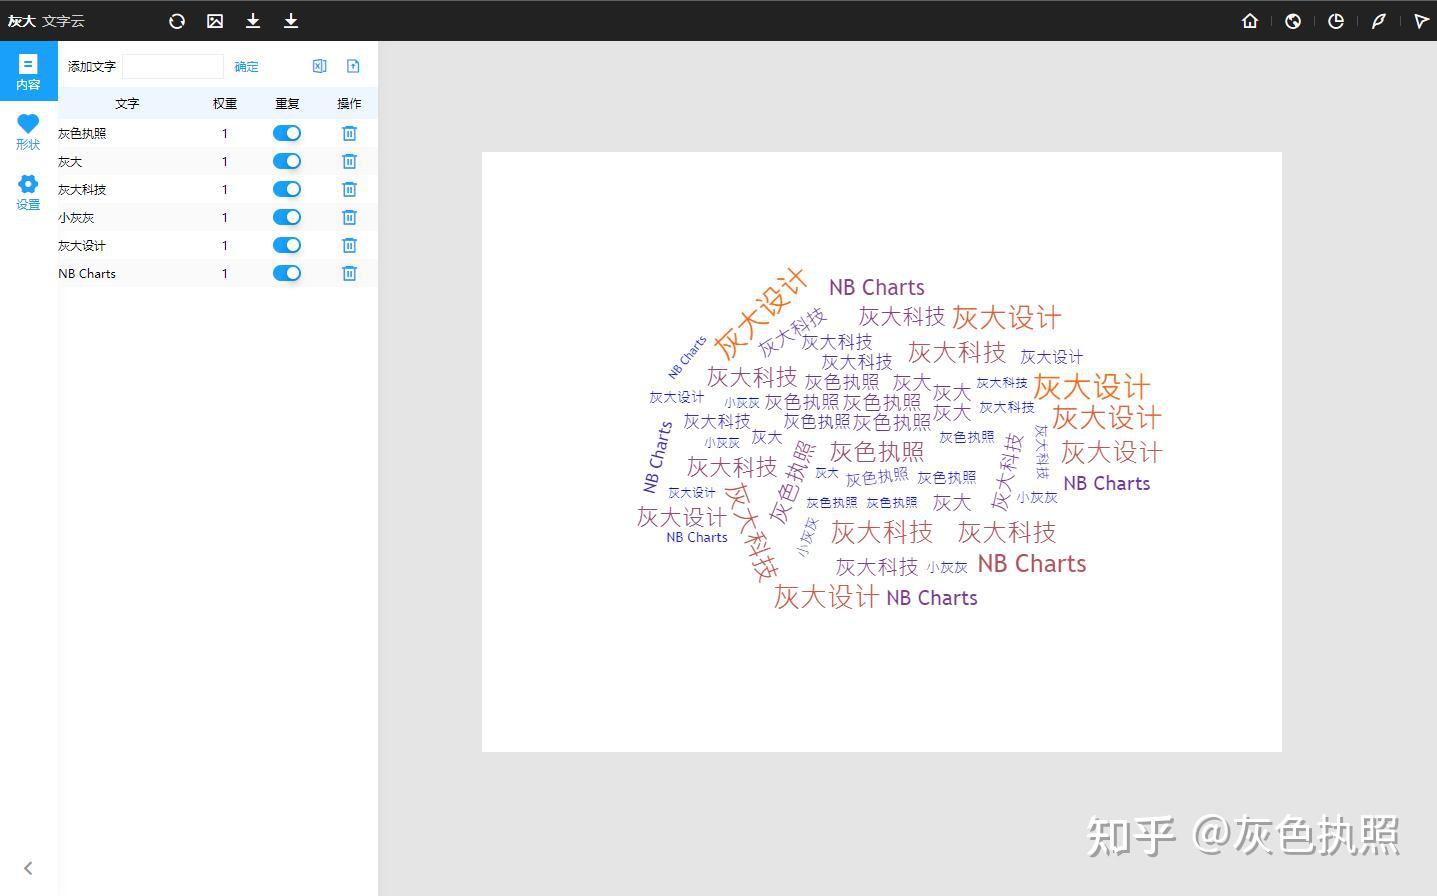This screenshot has width=1437, height=896.
Task: Click the second download icon in the toolbar
Action: (291, 20)
